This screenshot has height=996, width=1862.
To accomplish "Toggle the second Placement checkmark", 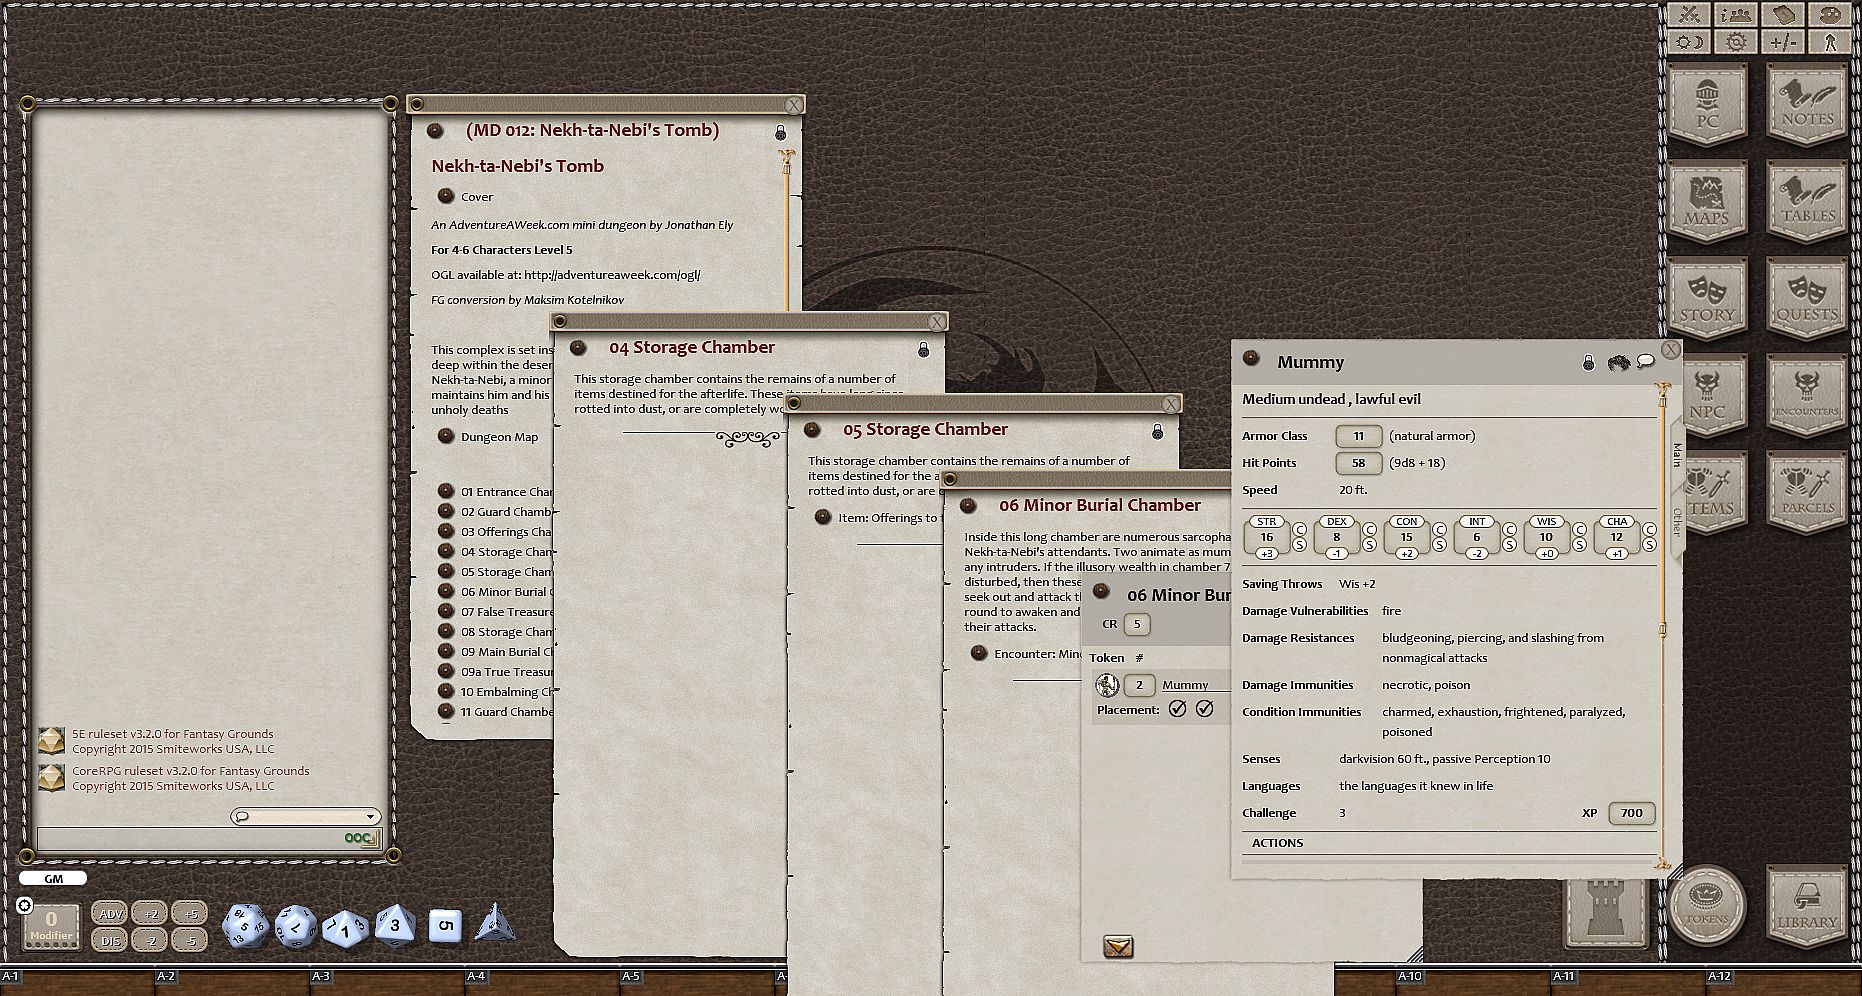I will coord(1205,709).
